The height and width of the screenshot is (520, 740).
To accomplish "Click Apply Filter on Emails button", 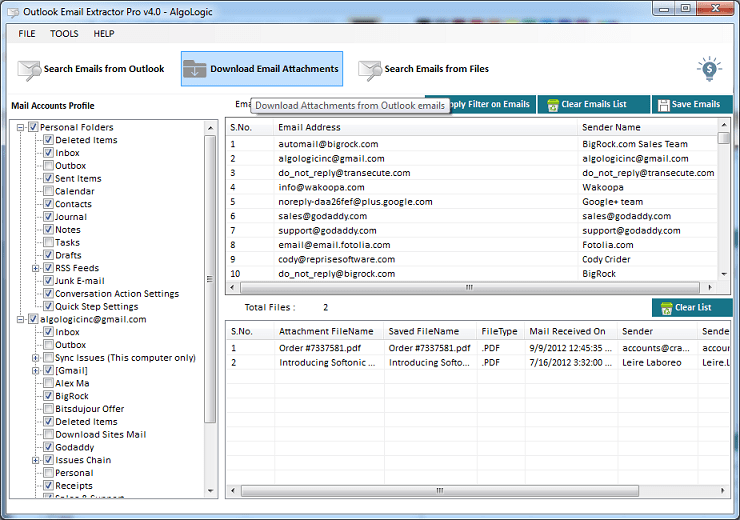I will coord(491,104).
